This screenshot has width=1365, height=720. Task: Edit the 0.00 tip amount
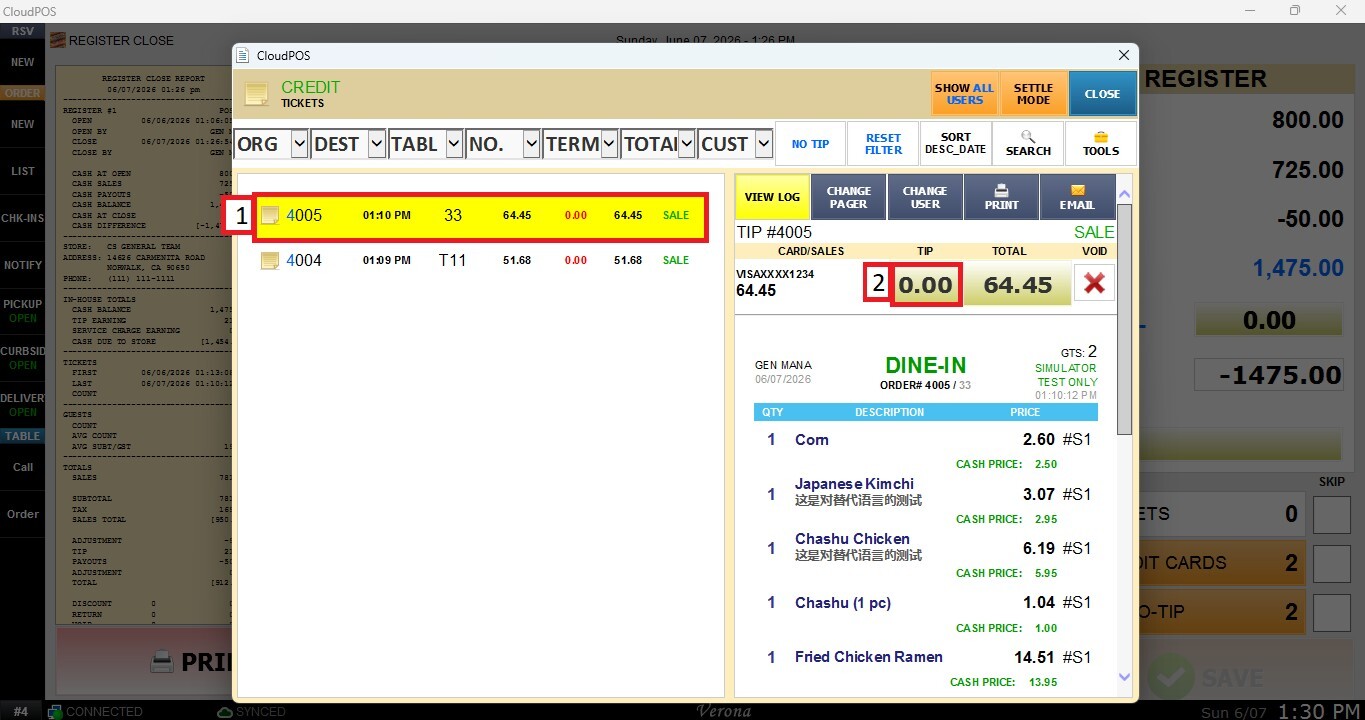925,284
